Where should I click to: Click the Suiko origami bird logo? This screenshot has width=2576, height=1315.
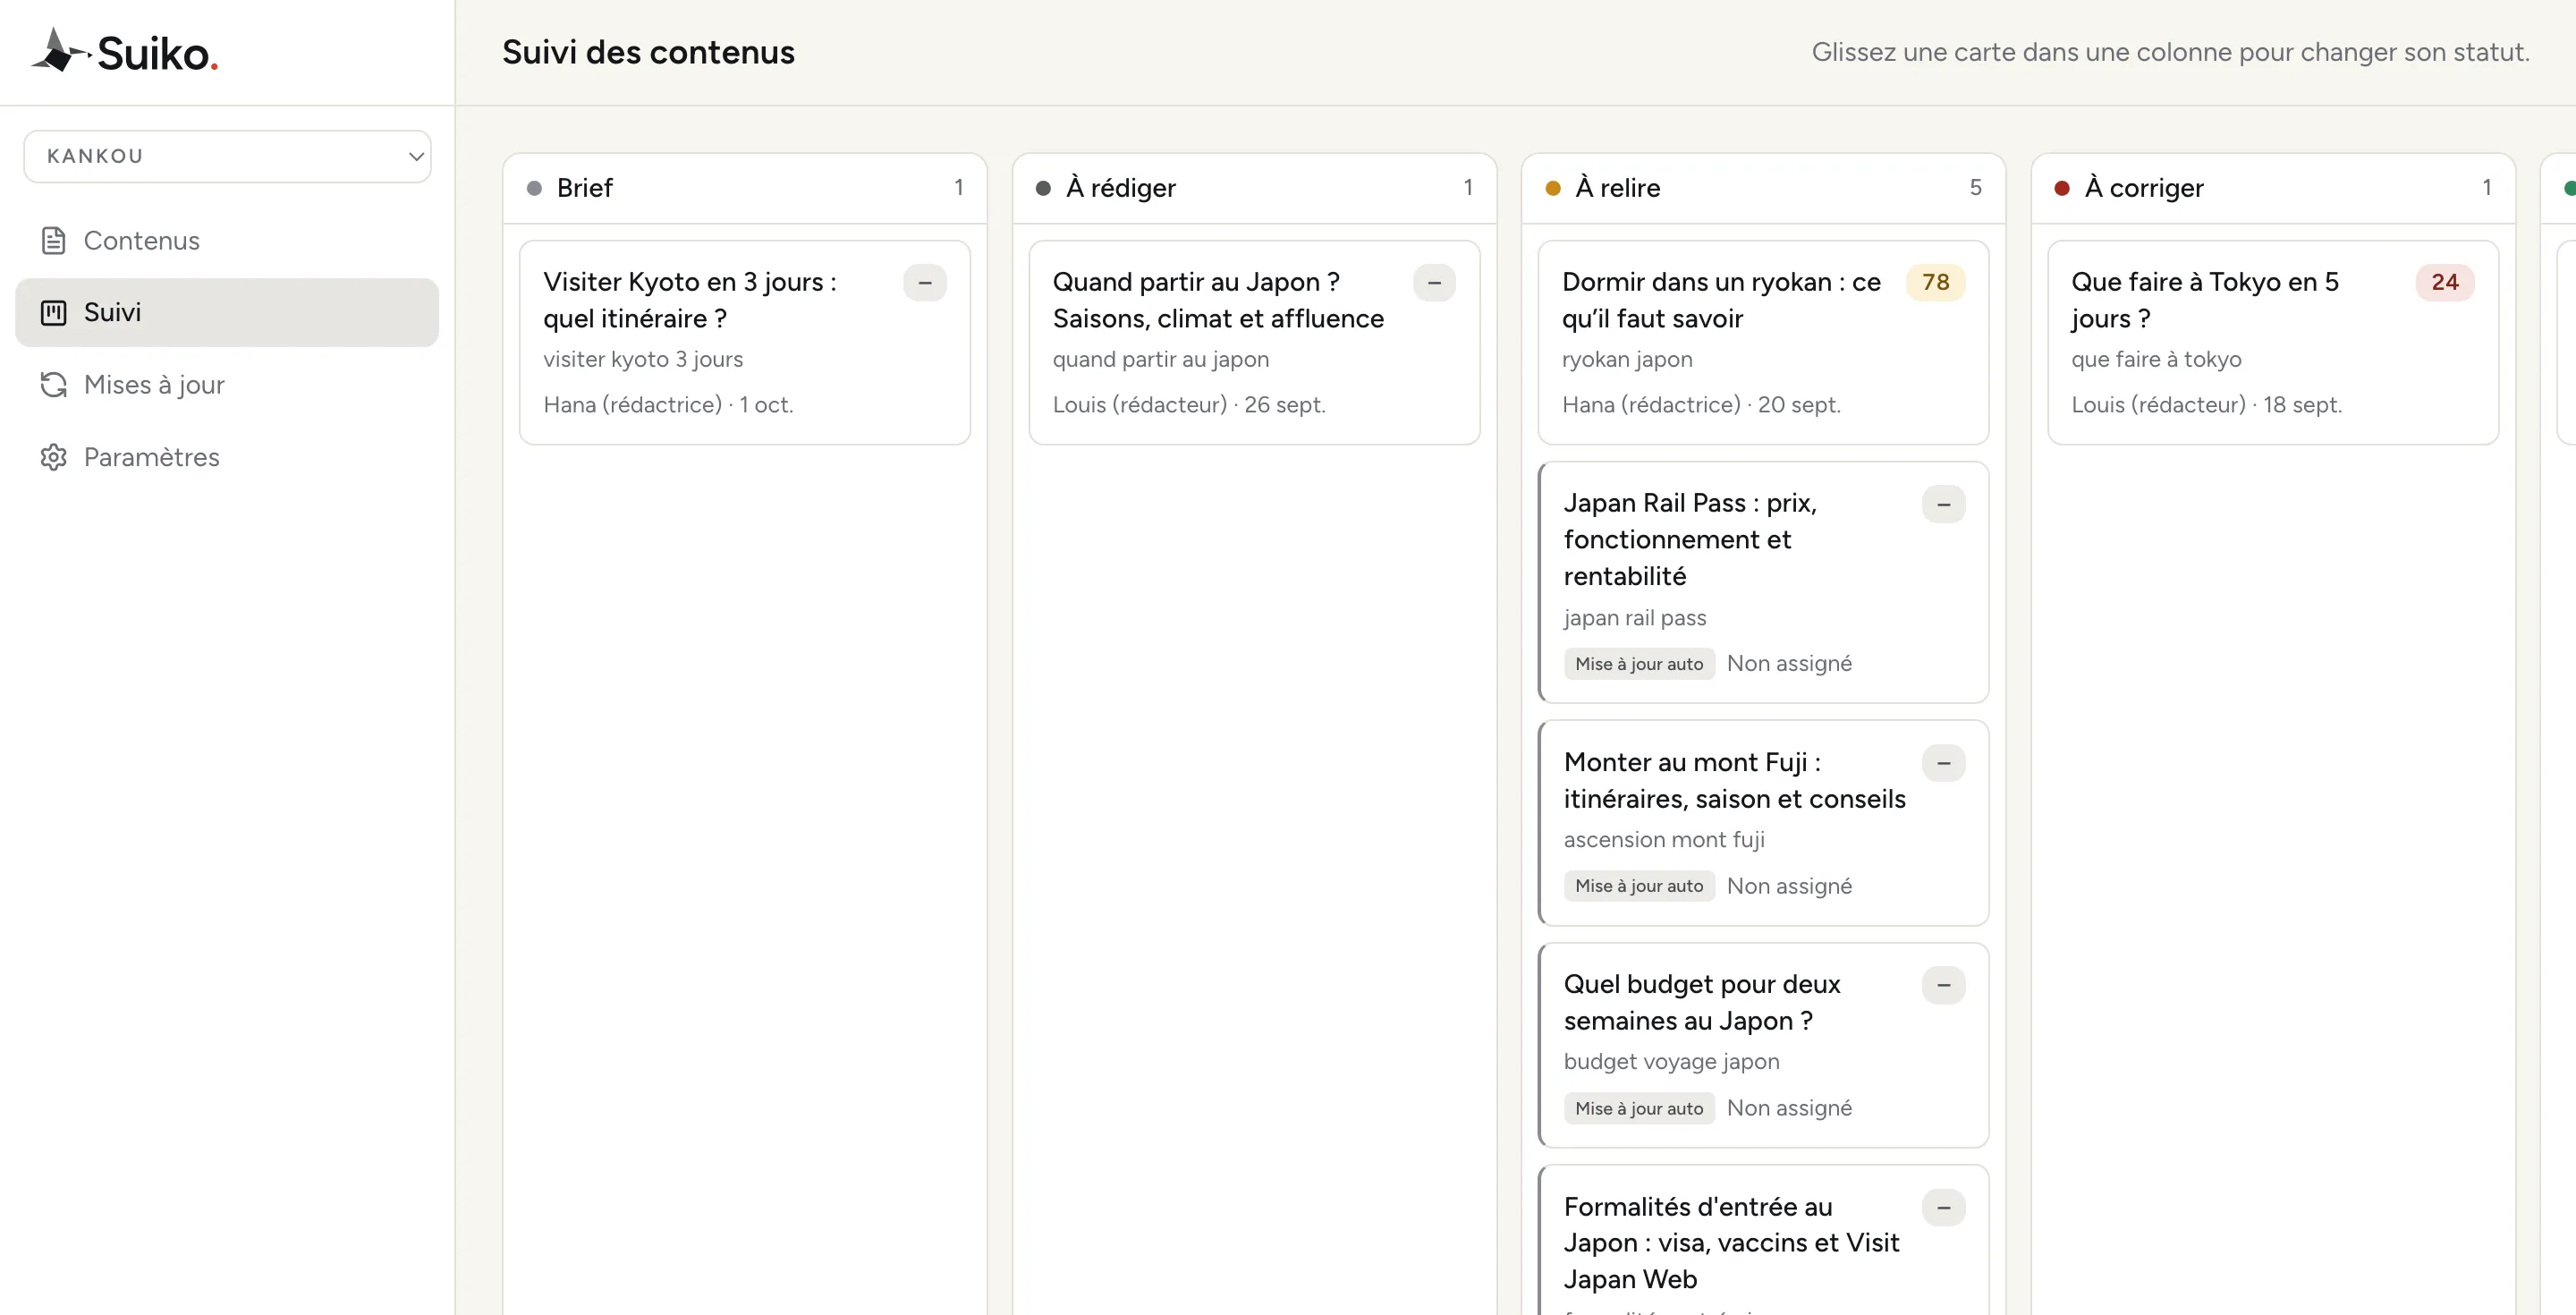[60, 50]
